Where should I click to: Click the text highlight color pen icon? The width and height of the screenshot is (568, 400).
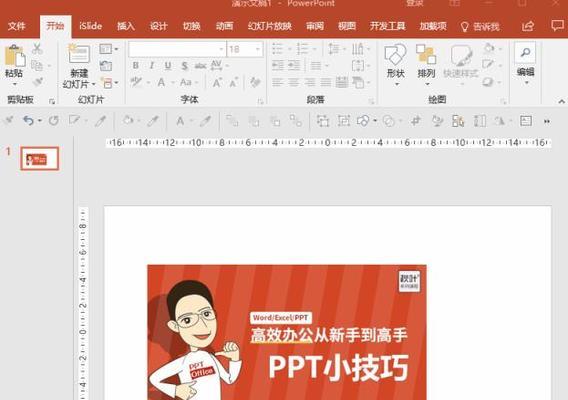(136, 82)
